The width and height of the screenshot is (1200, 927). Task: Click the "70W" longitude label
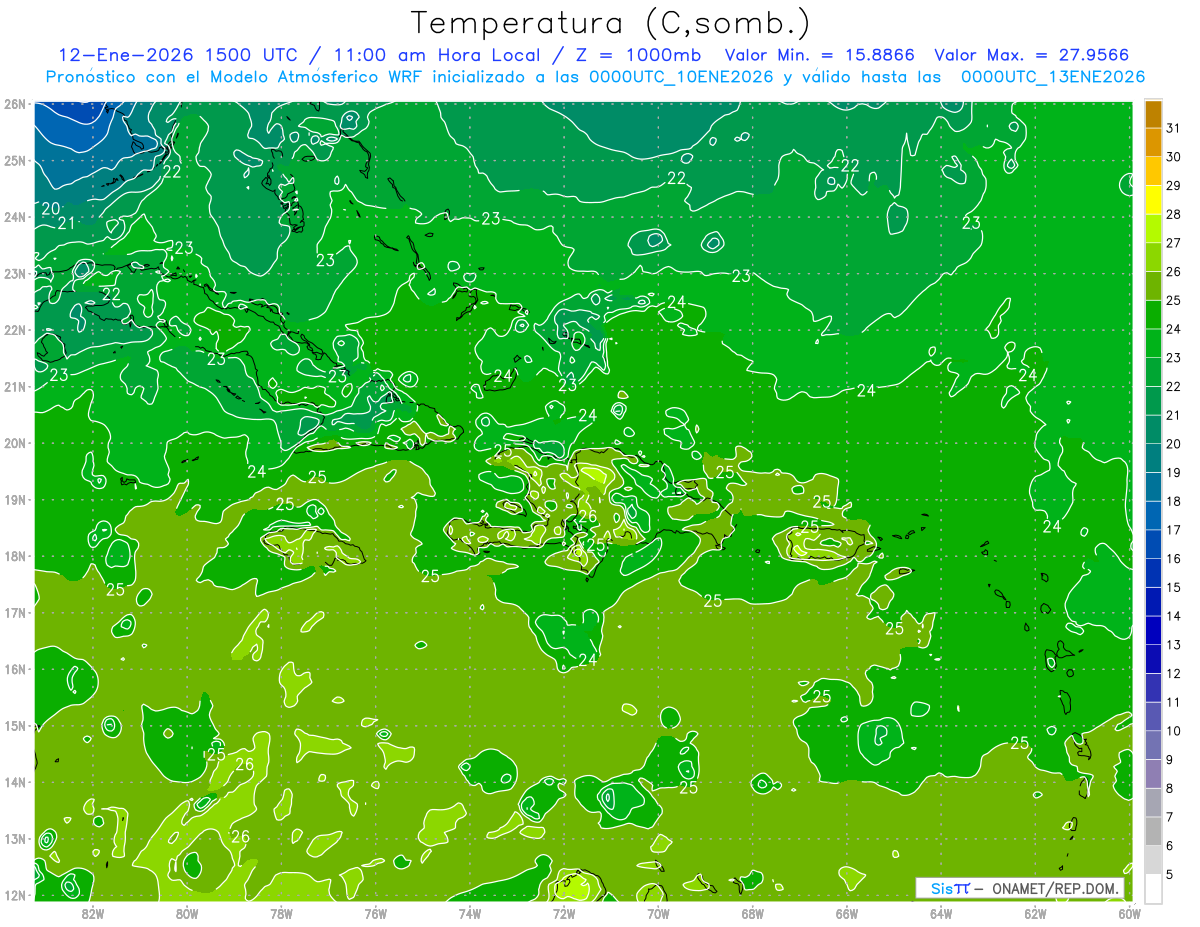click(658, 913)
